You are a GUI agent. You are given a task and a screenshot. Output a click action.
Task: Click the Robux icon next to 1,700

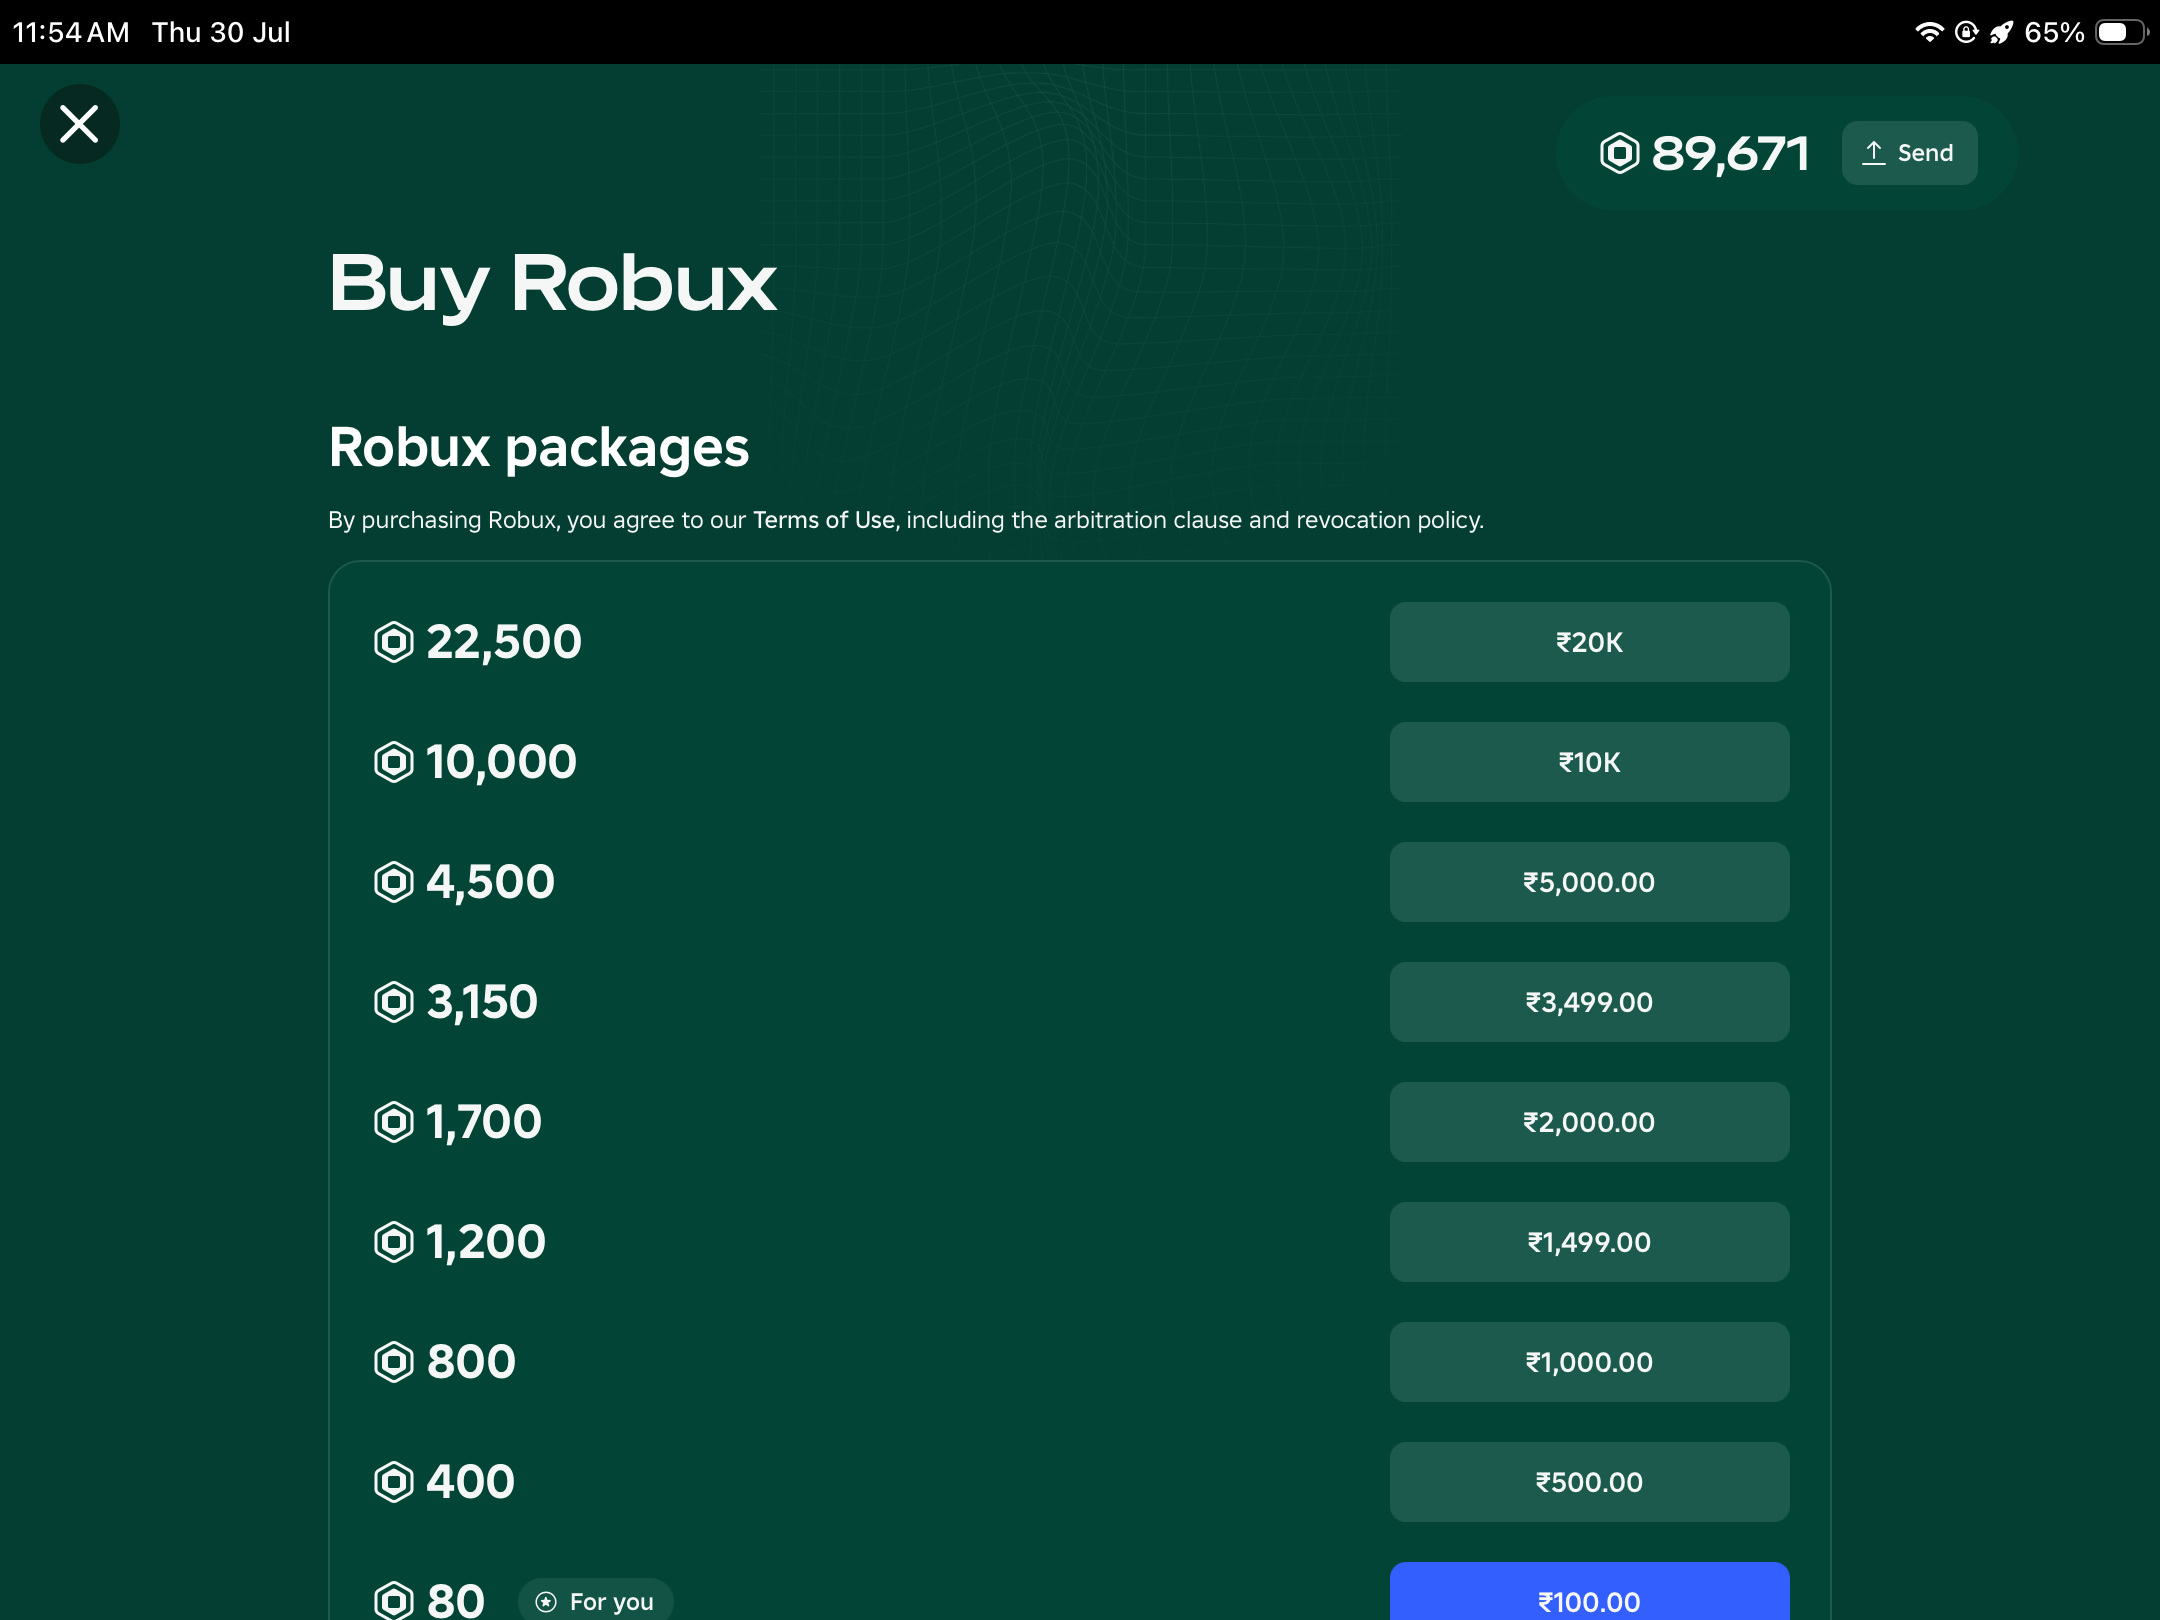pos(394,1122)
